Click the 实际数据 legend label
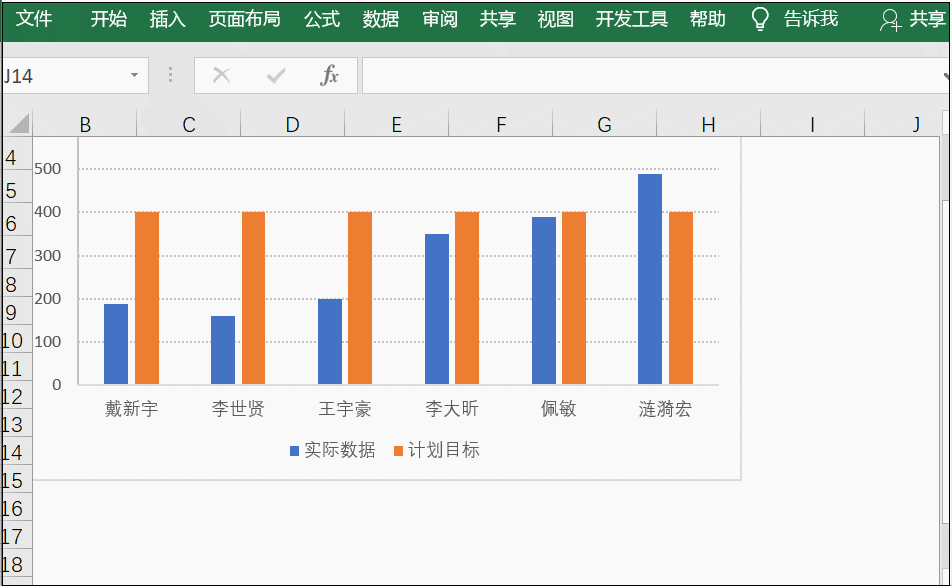 (x=340, y=450)
